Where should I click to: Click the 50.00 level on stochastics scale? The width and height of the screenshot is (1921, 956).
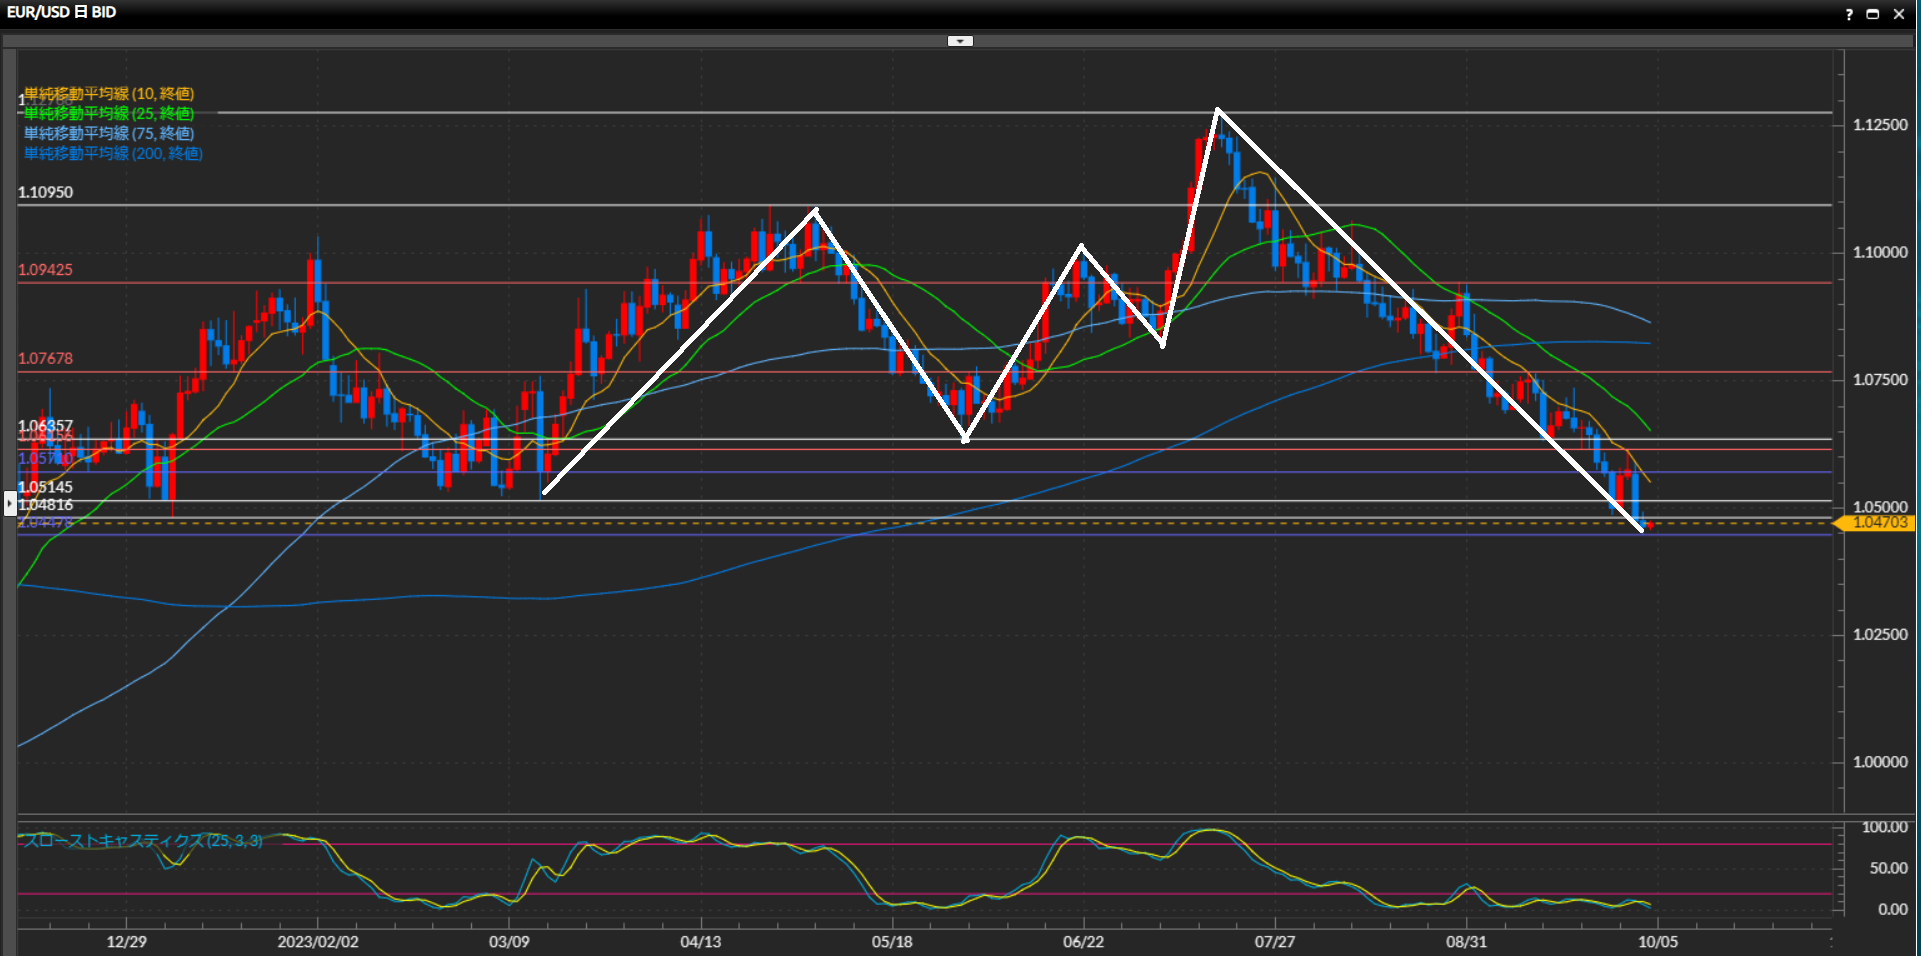click(x=1888, y=868)
